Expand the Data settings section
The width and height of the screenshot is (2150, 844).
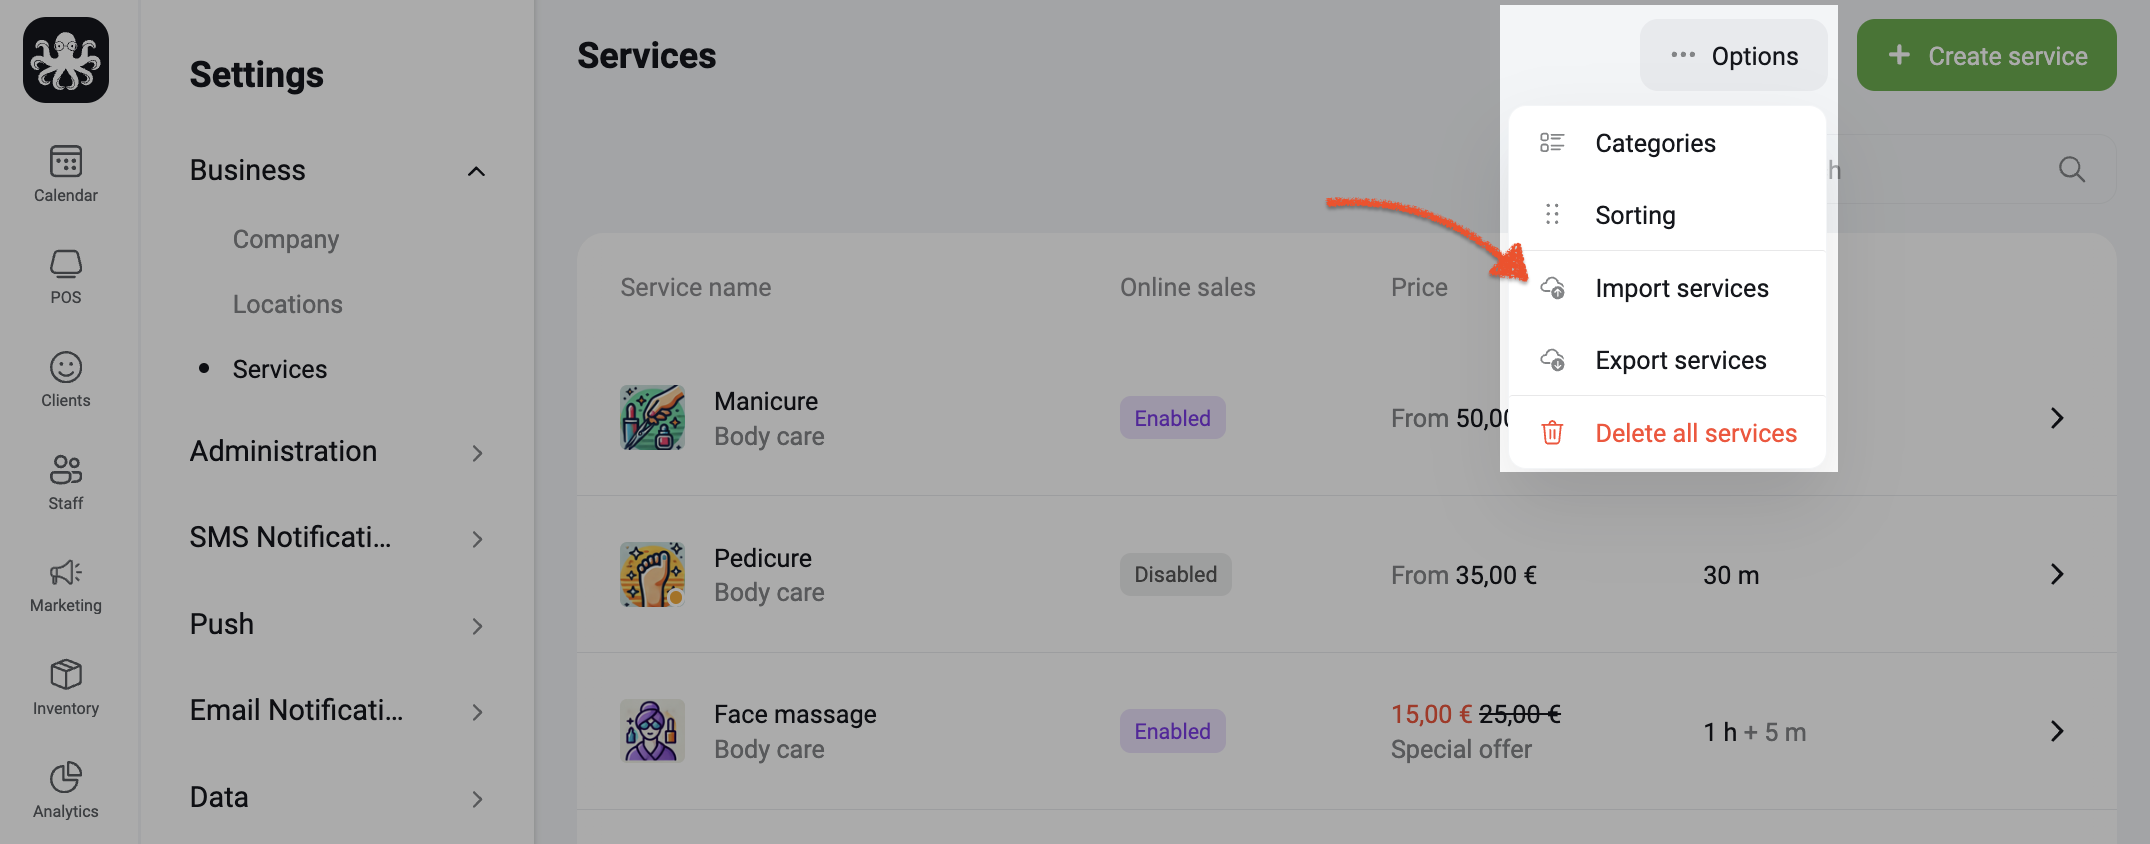[x=337, y=798]
